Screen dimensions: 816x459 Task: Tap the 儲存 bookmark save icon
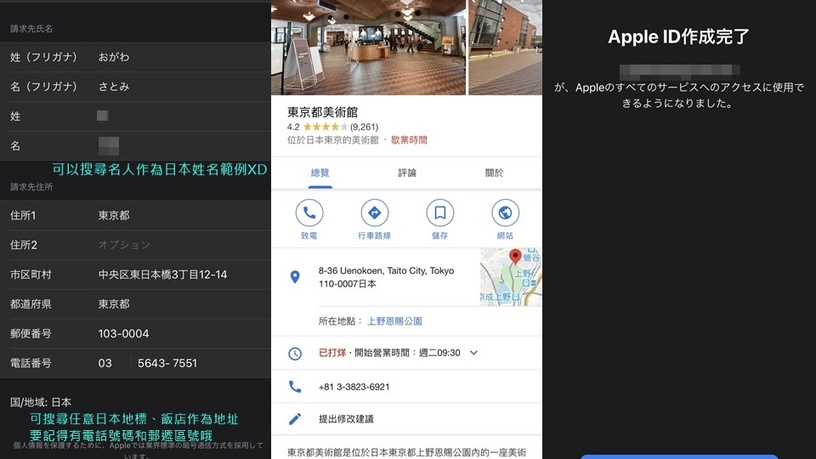tap(440, 213)
